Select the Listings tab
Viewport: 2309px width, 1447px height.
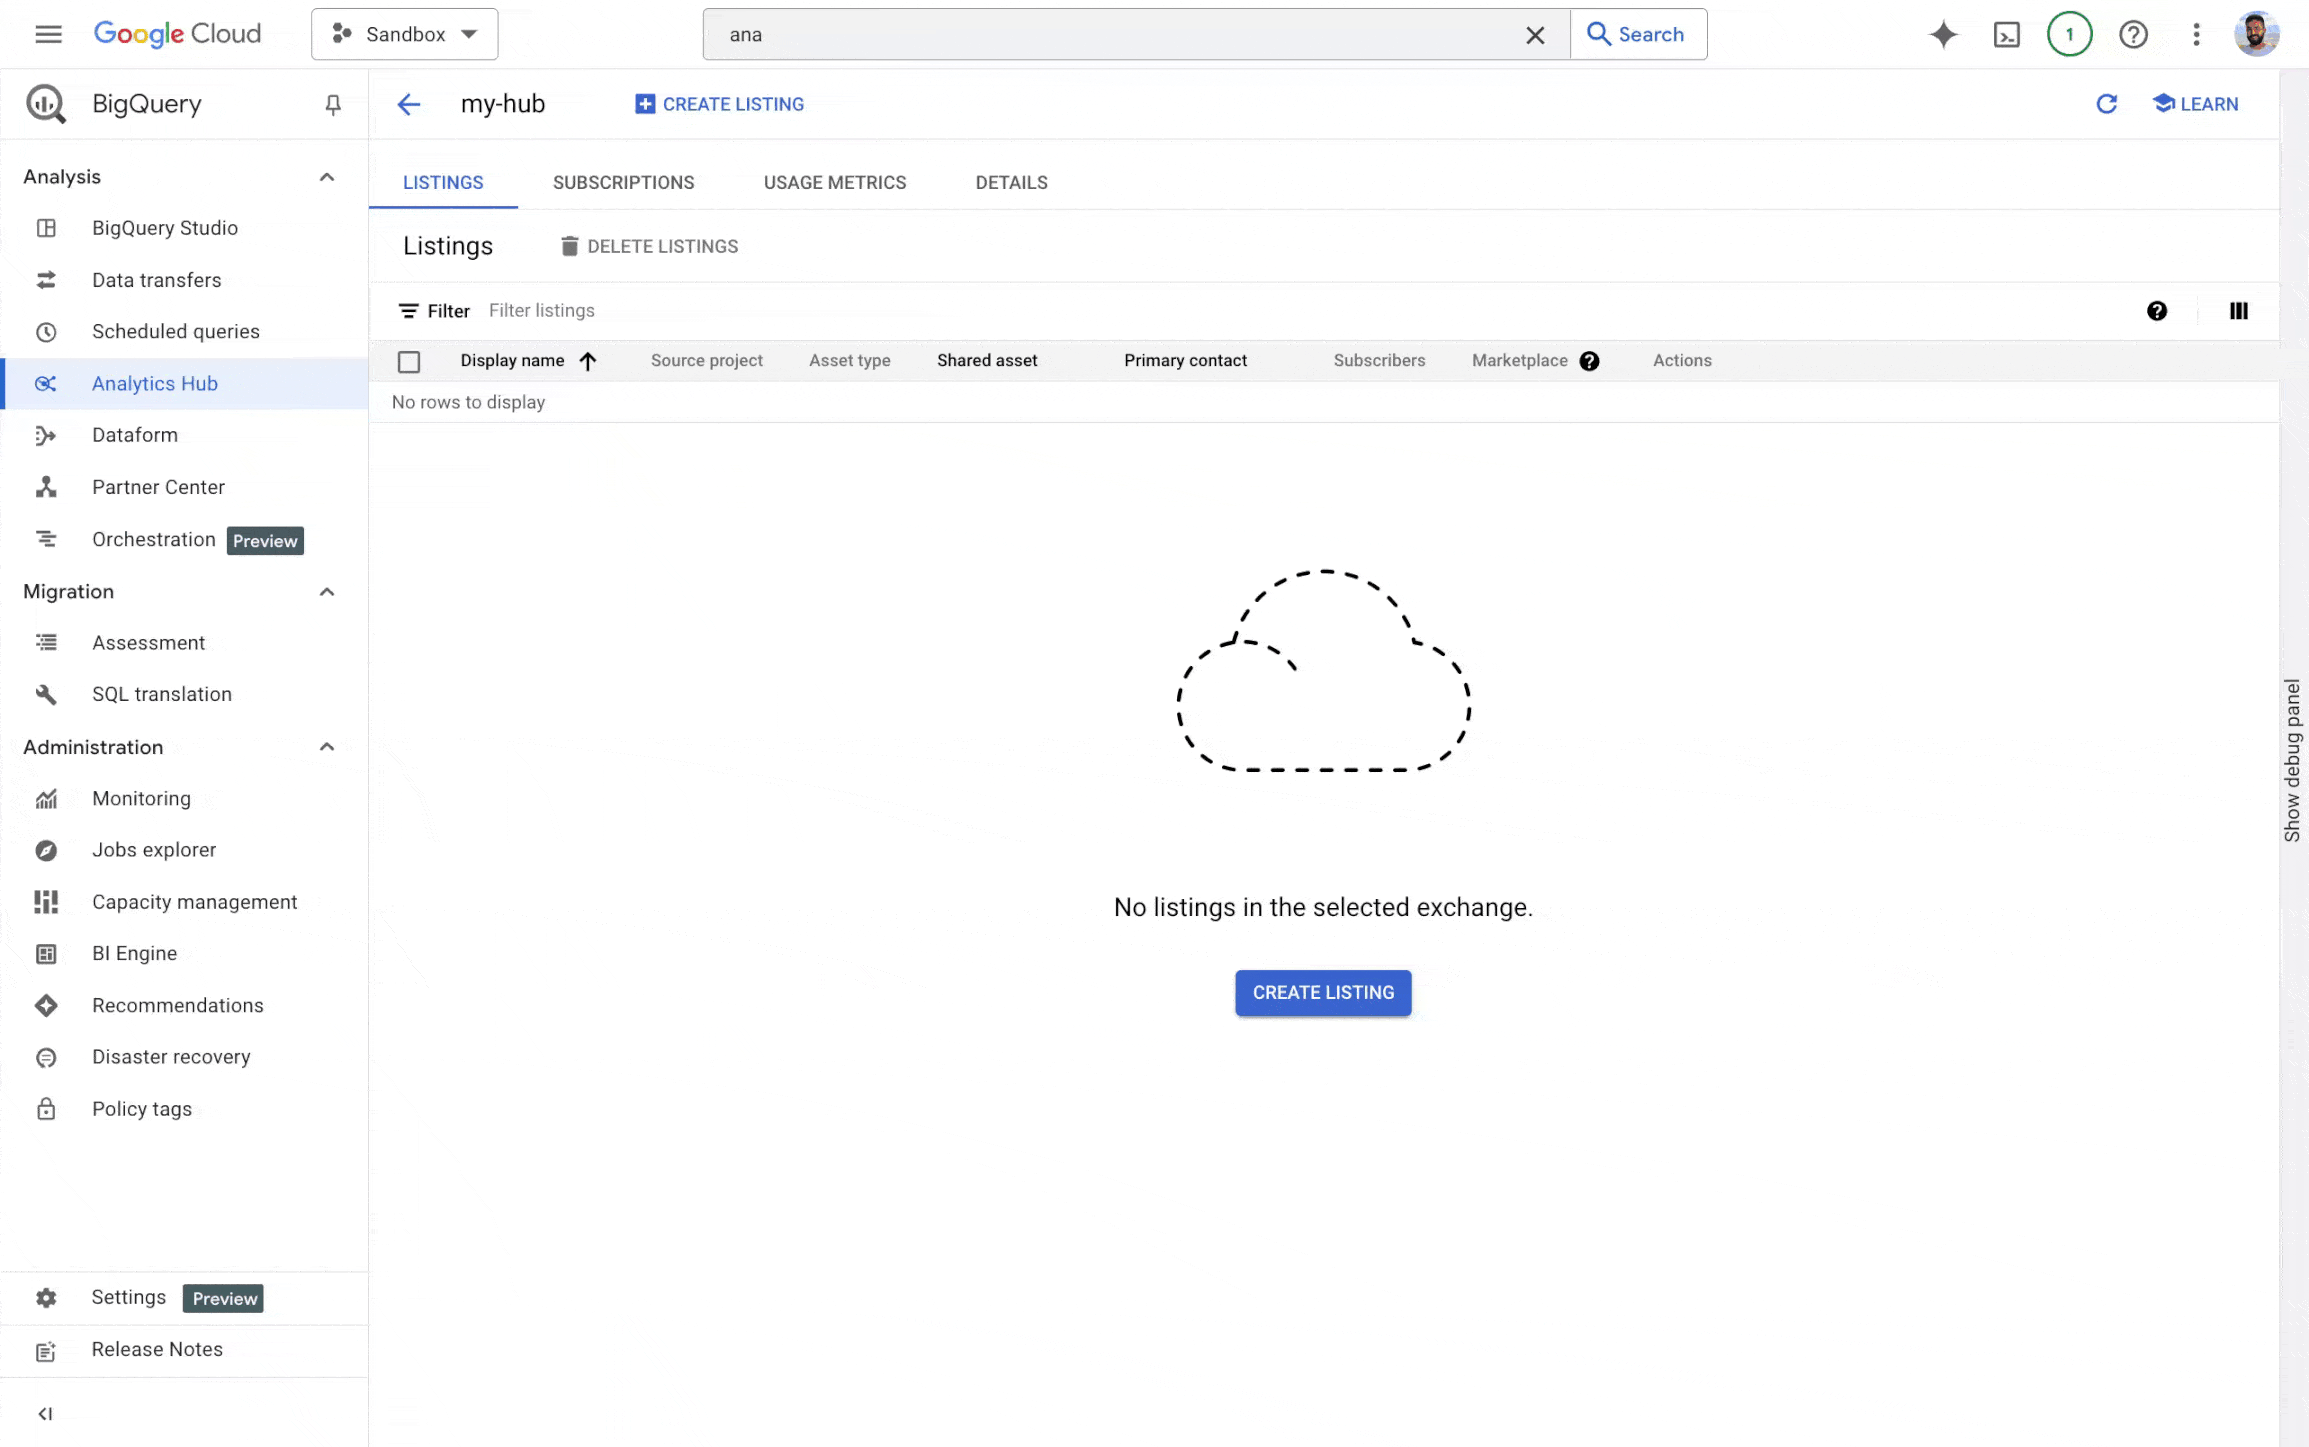click(442, 183)
